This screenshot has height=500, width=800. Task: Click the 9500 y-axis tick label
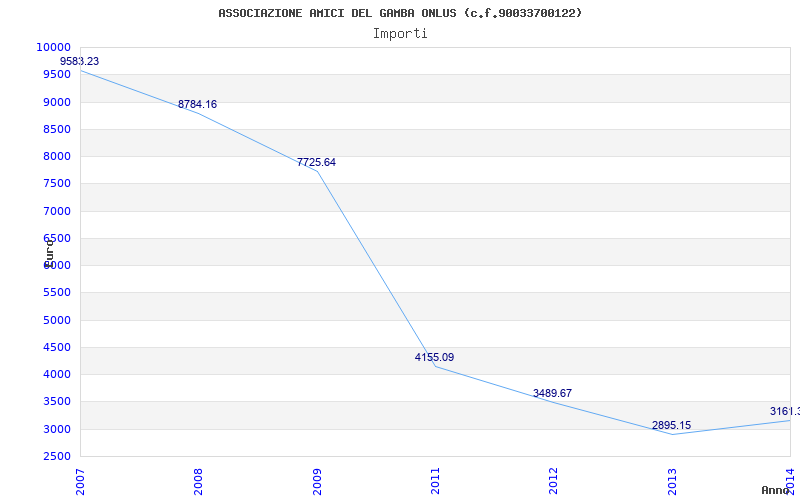tap(56, 74)
